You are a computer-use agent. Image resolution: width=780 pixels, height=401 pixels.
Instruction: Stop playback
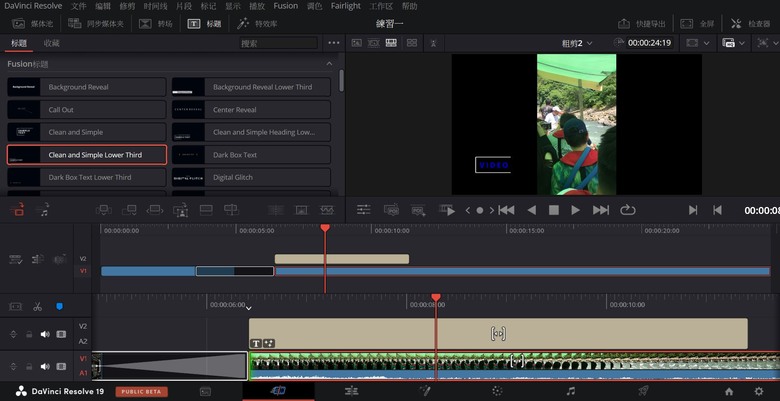554,210
